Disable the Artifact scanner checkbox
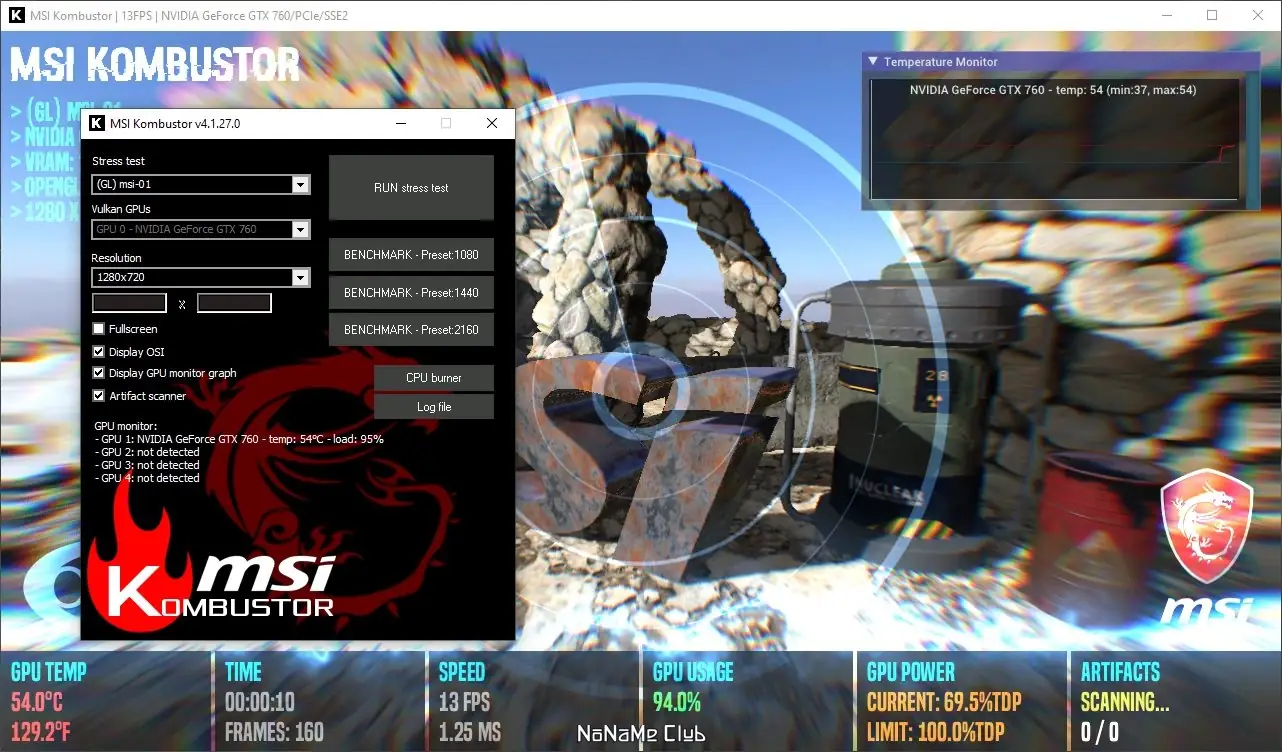The image size is (1282, 752). pyautogui.click(x=98, y=396)
